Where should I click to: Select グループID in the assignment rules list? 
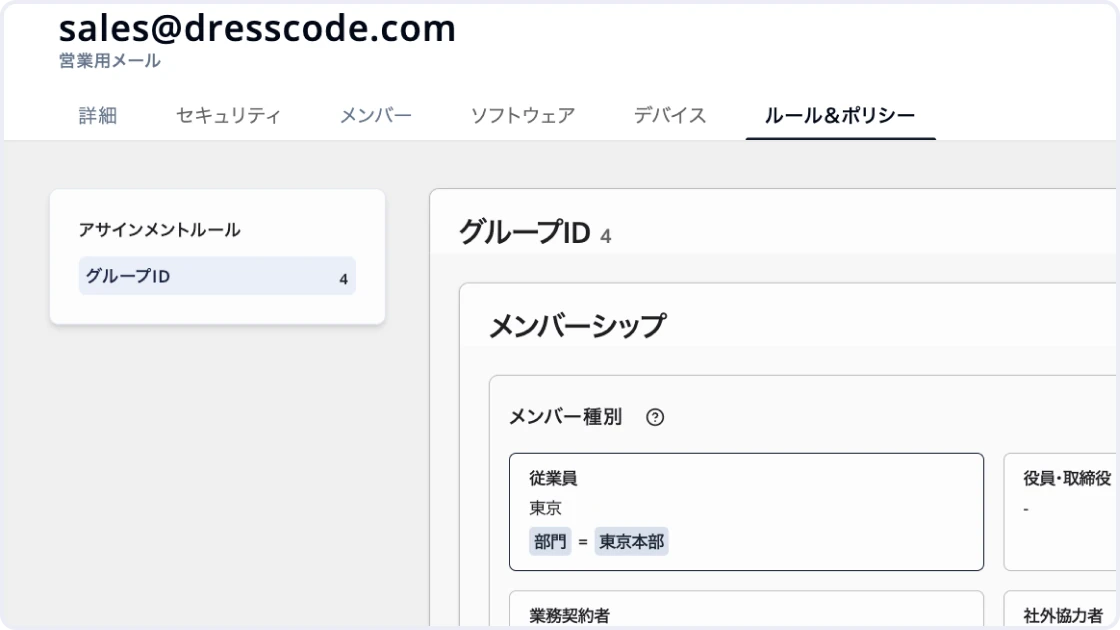click(217, 276)
